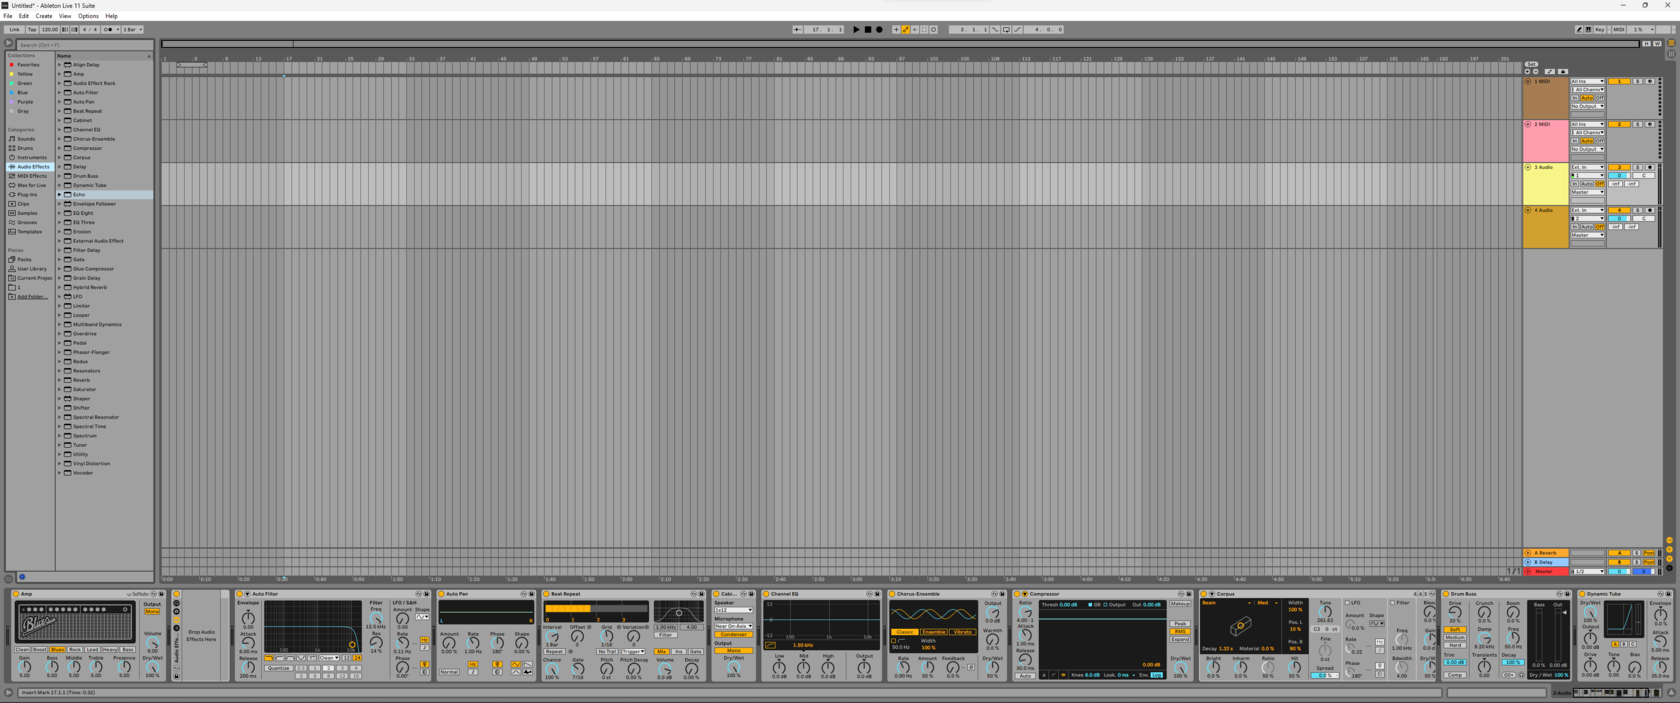This screenshot has width=1680, height=703.
Task: Open All Ins dropdown on 1 MIDI
Action: (x=1588, y=81)
